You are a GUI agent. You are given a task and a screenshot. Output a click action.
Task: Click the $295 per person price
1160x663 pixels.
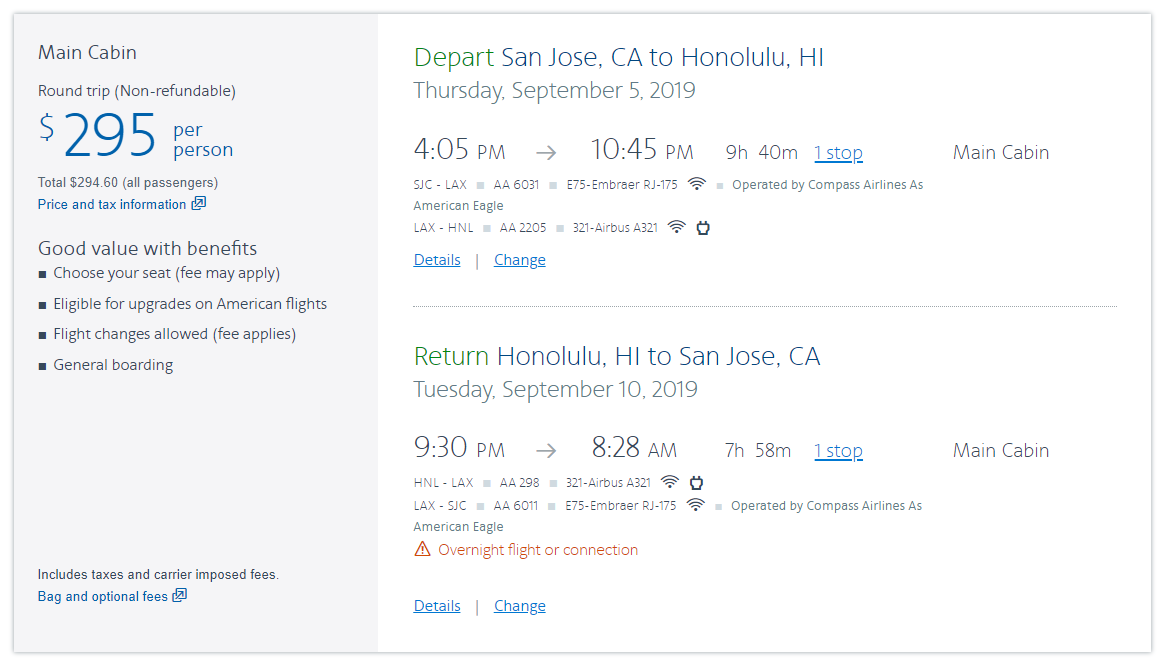(110, 136)
